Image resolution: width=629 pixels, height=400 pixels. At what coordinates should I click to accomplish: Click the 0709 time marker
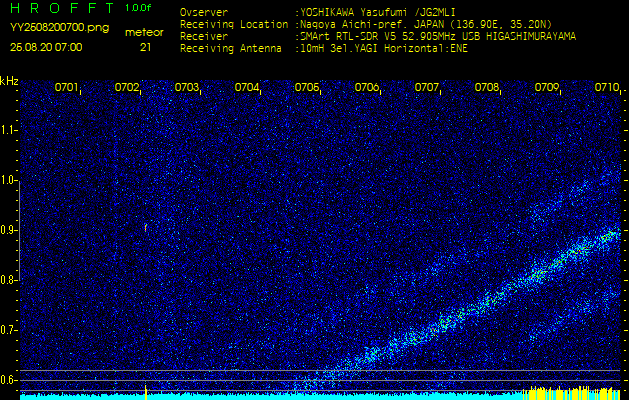(547, 87)
